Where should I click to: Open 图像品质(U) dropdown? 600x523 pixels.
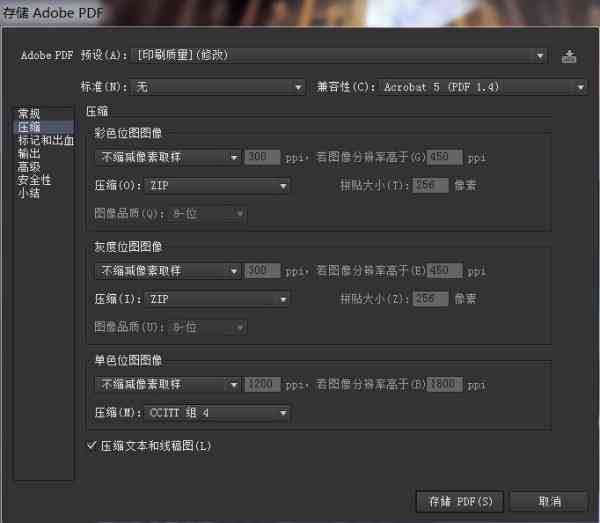coord(207,327)
